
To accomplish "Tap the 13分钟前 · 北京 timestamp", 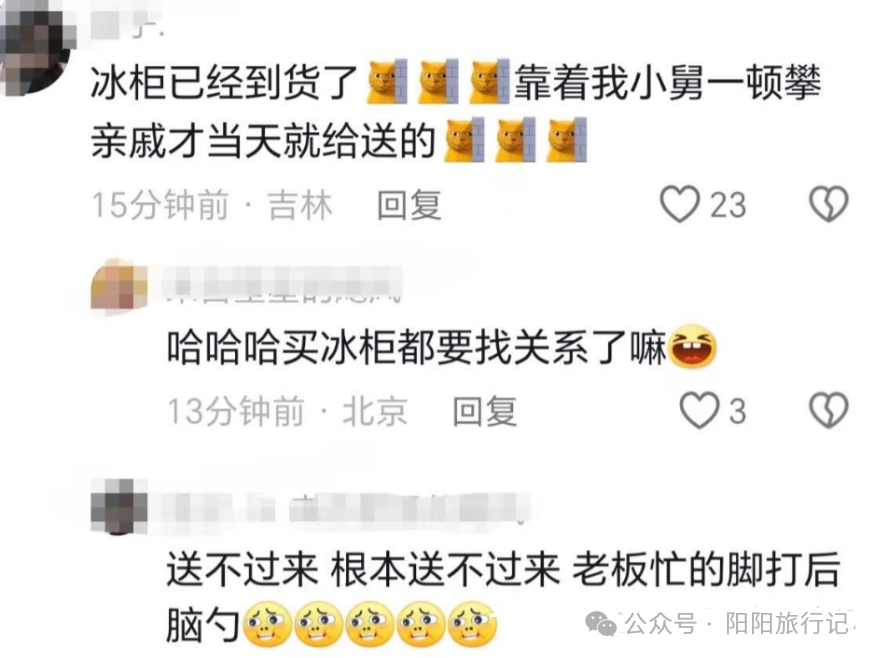I will (288, 412).
